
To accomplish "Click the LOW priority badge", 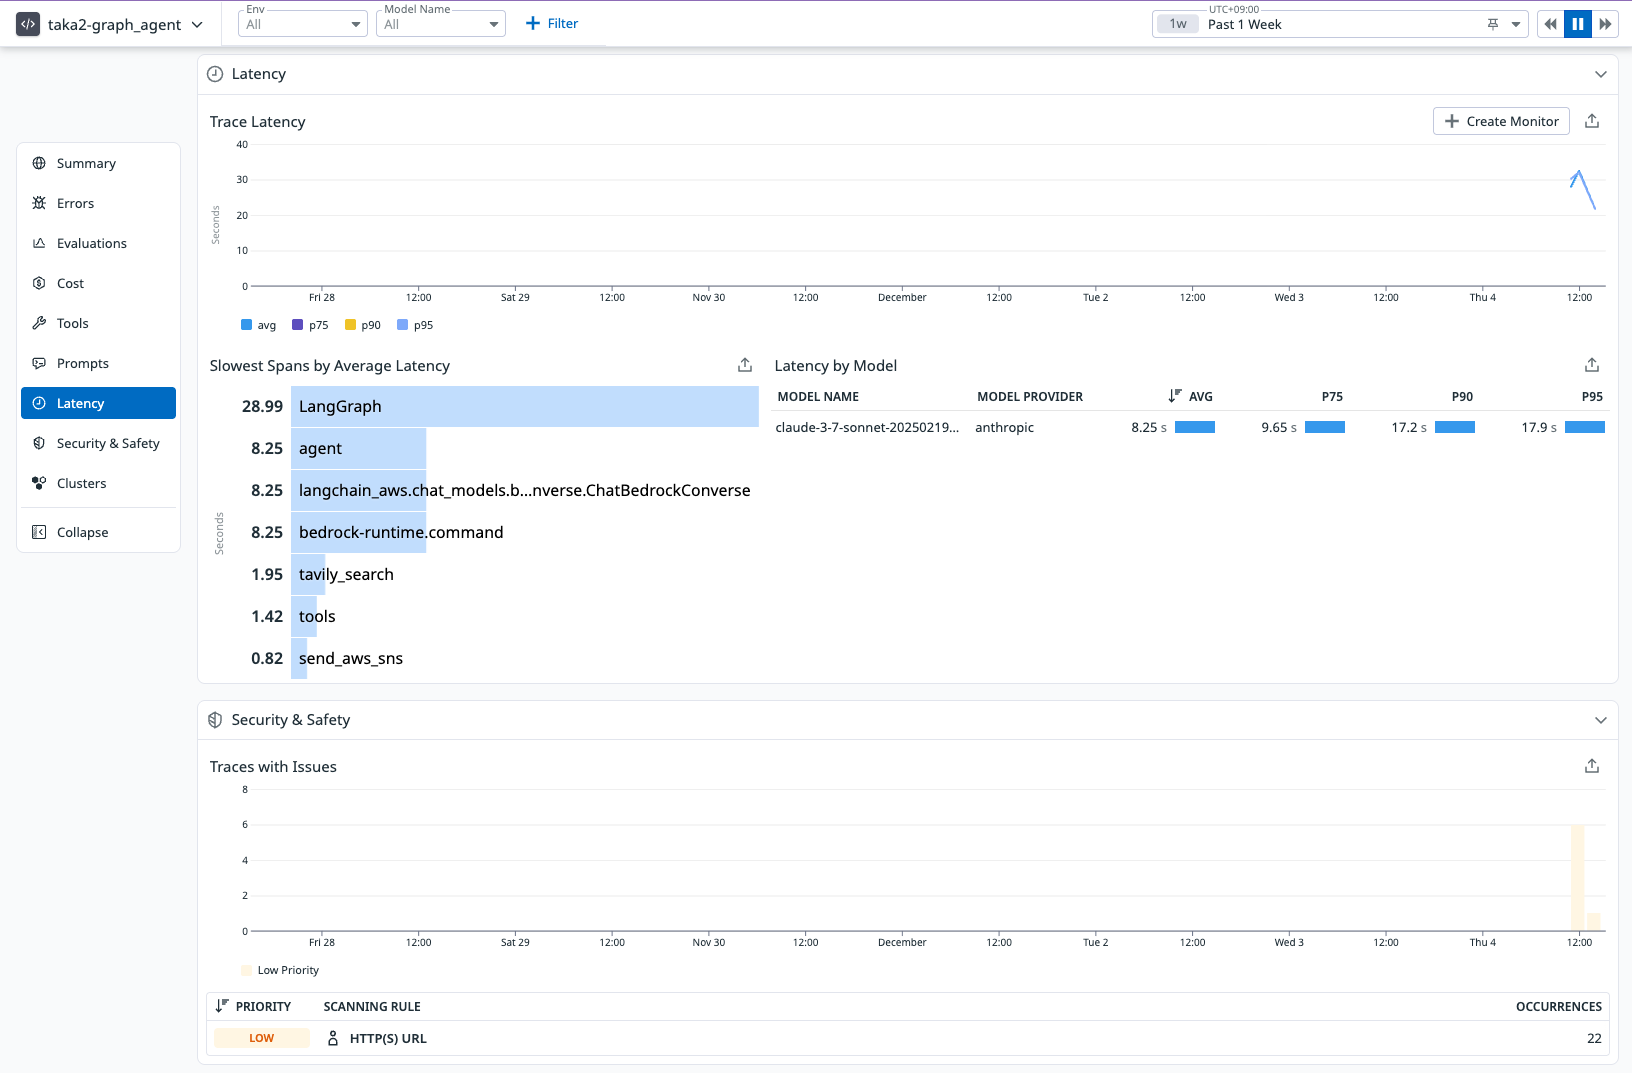I will coord(262,1038).
